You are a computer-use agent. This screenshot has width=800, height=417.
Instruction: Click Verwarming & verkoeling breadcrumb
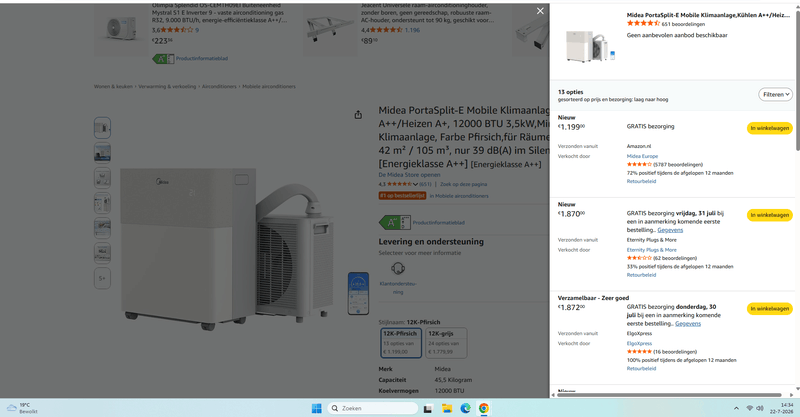167,86
